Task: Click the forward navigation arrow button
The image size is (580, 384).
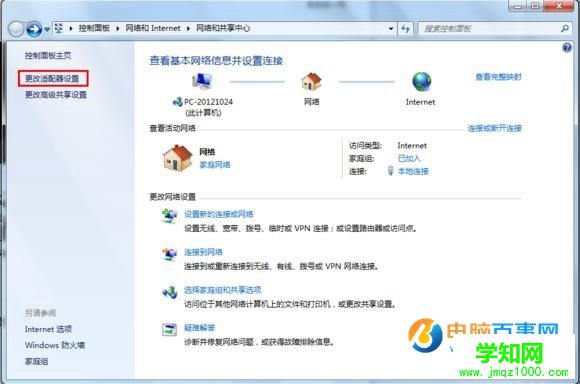Action: point(34,28)
